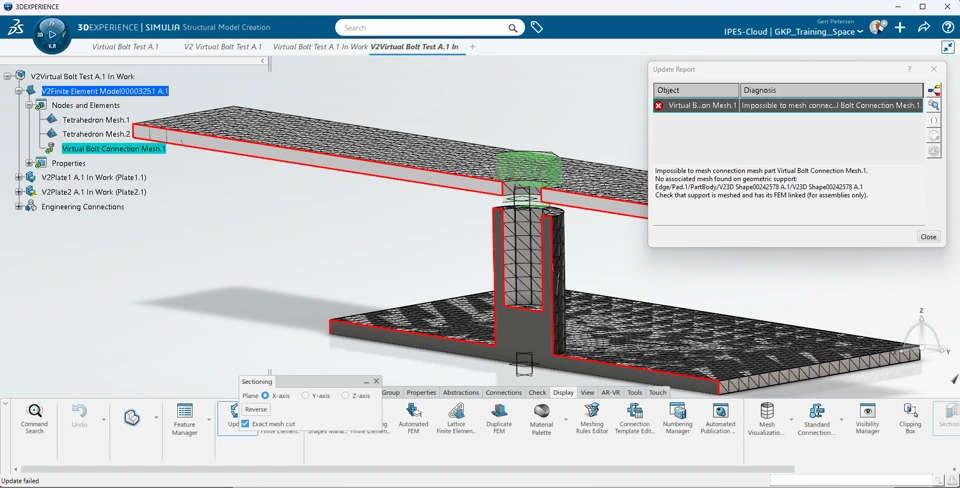Select X-axis plane radio button
Screen dimensions: 960x488
[265, 396]
